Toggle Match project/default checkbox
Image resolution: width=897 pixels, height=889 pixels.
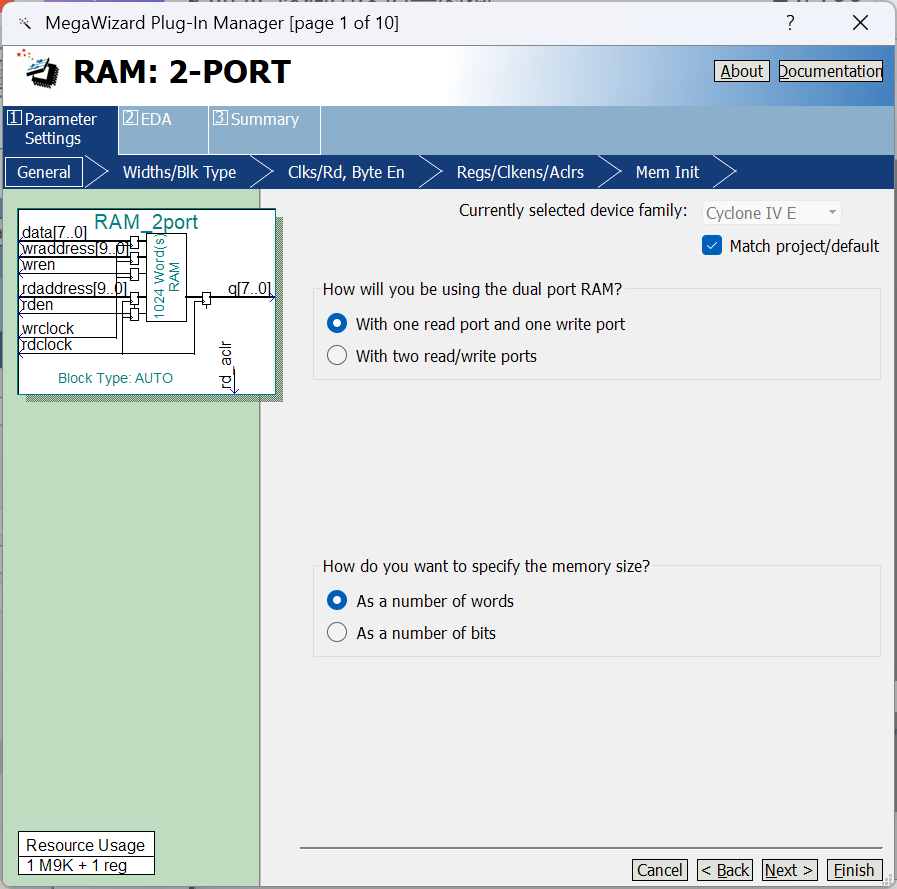pos(712,246)
